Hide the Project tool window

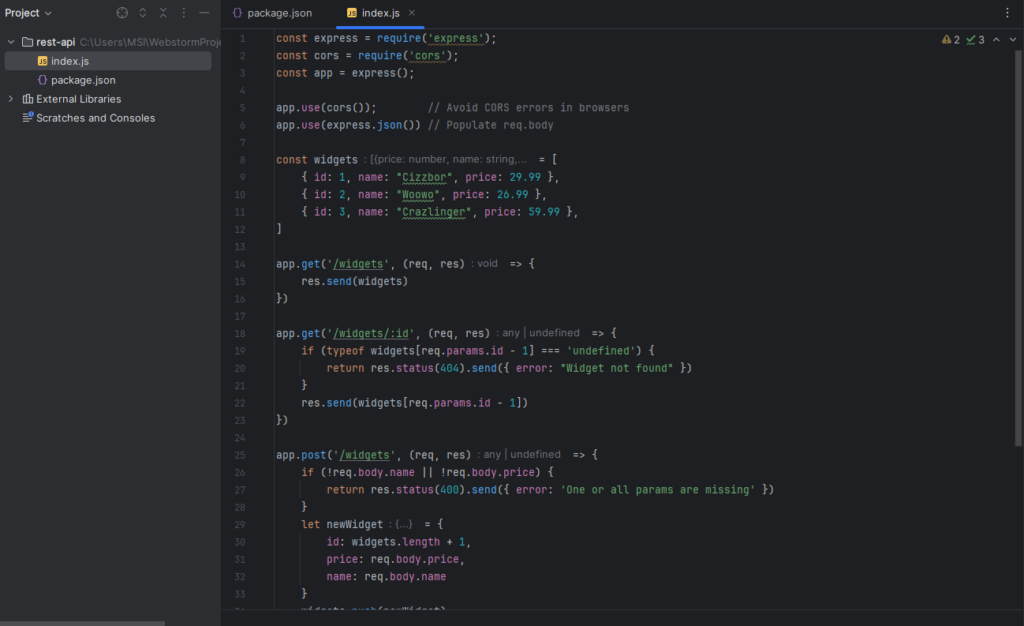click(204, 13)
